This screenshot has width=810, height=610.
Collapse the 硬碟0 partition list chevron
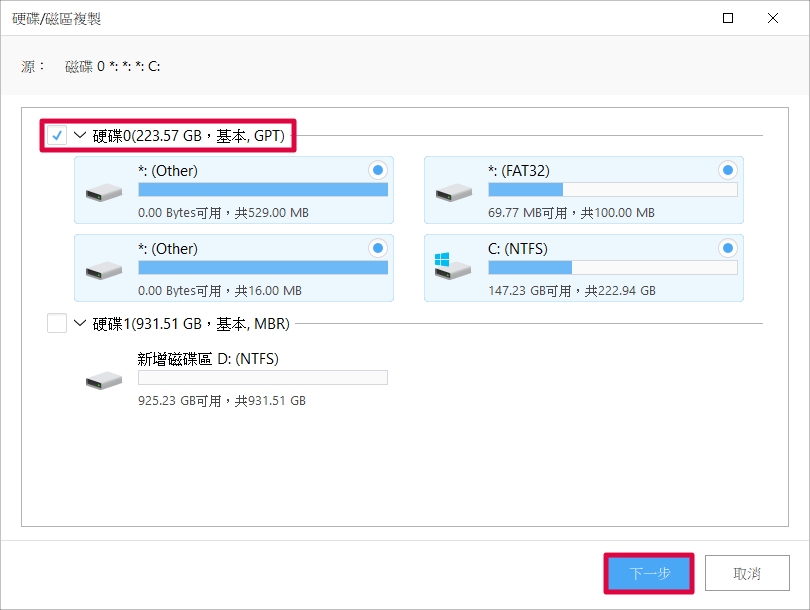point(80,135)
